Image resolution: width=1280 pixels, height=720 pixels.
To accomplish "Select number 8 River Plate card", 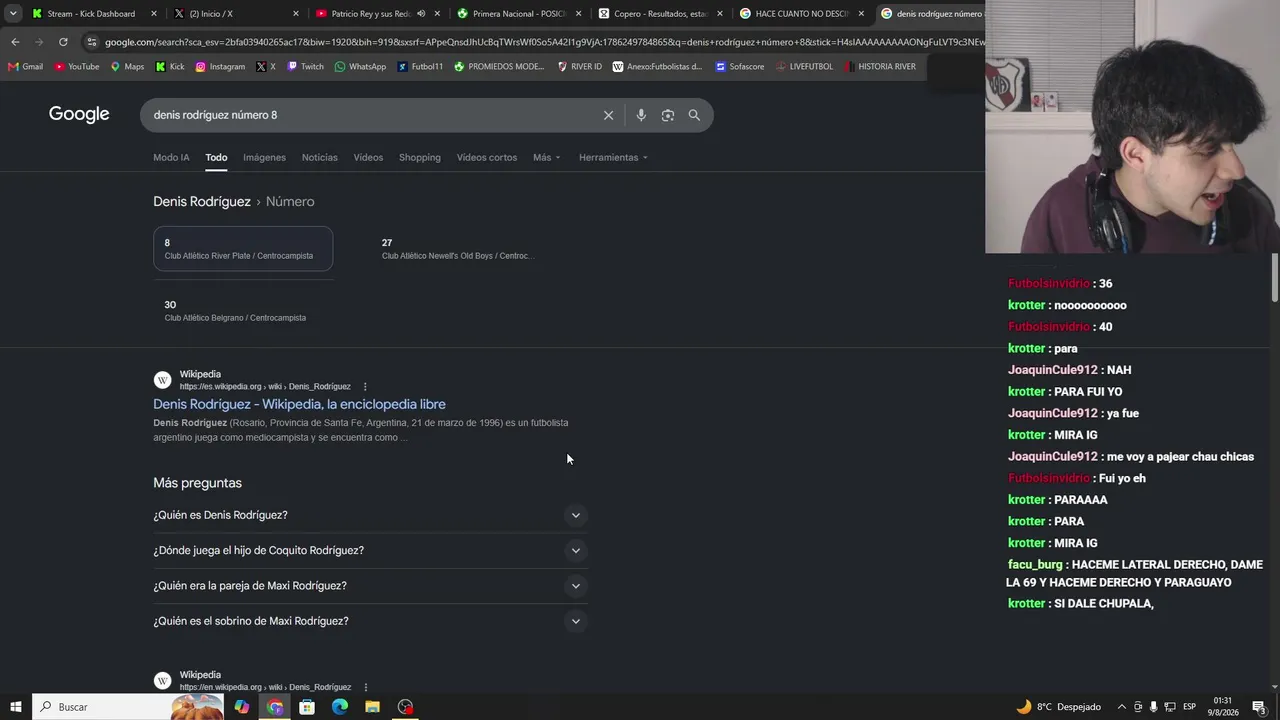I will [x=243, y=249].
